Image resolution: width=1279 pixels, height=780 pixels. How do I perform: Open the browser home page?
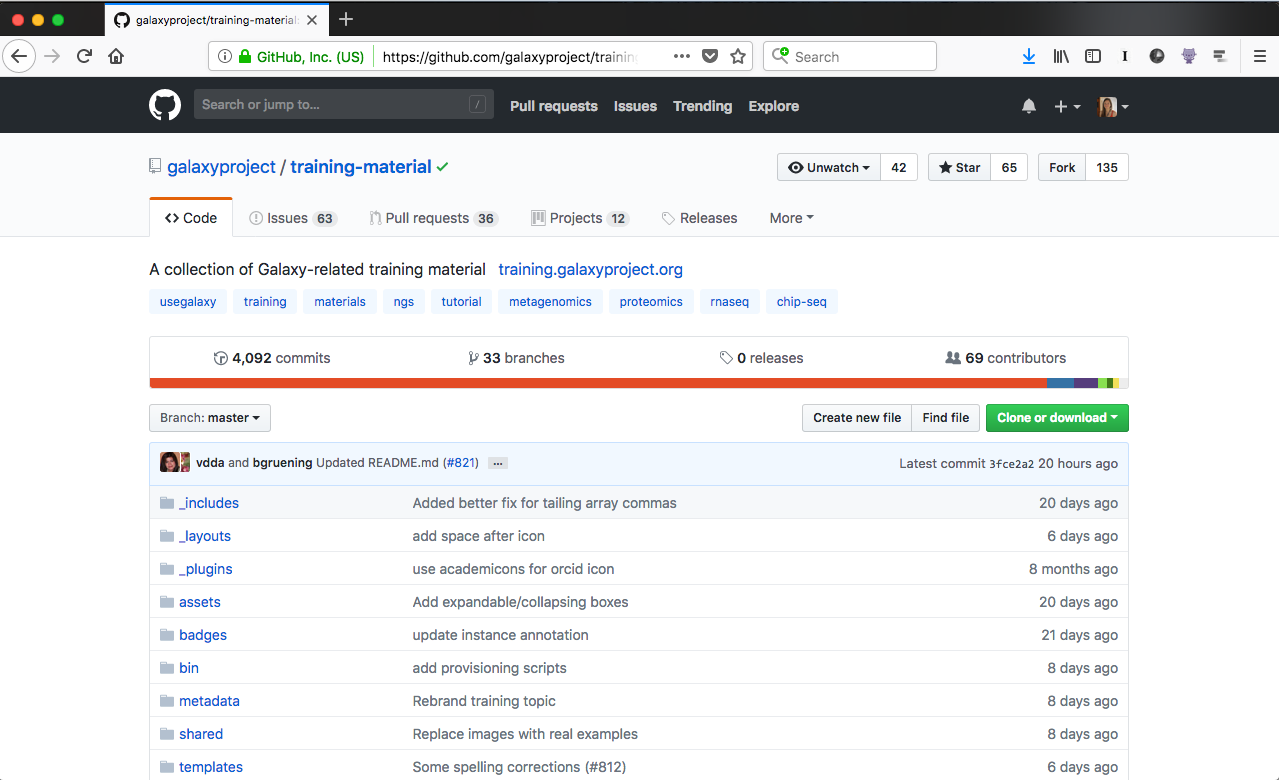click(116, 56)
